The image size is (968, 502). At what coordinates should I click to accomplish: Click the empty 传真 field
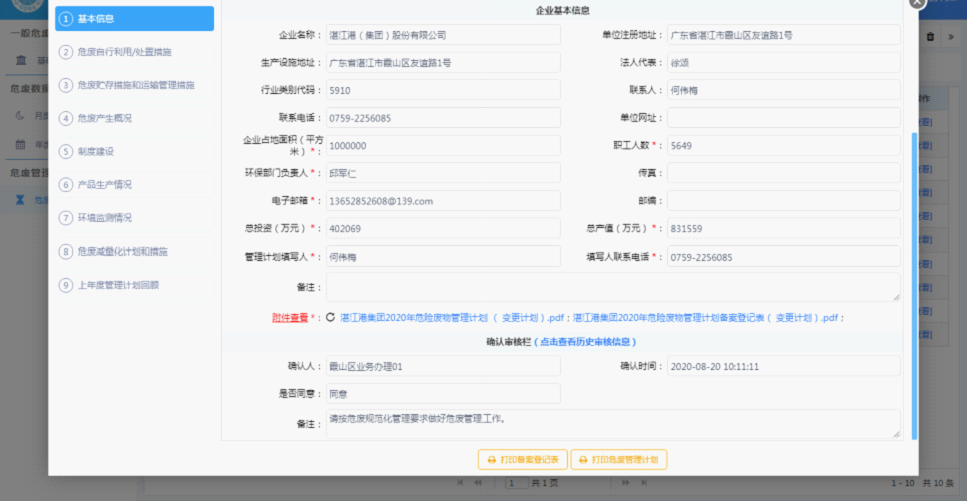[783, 174]
